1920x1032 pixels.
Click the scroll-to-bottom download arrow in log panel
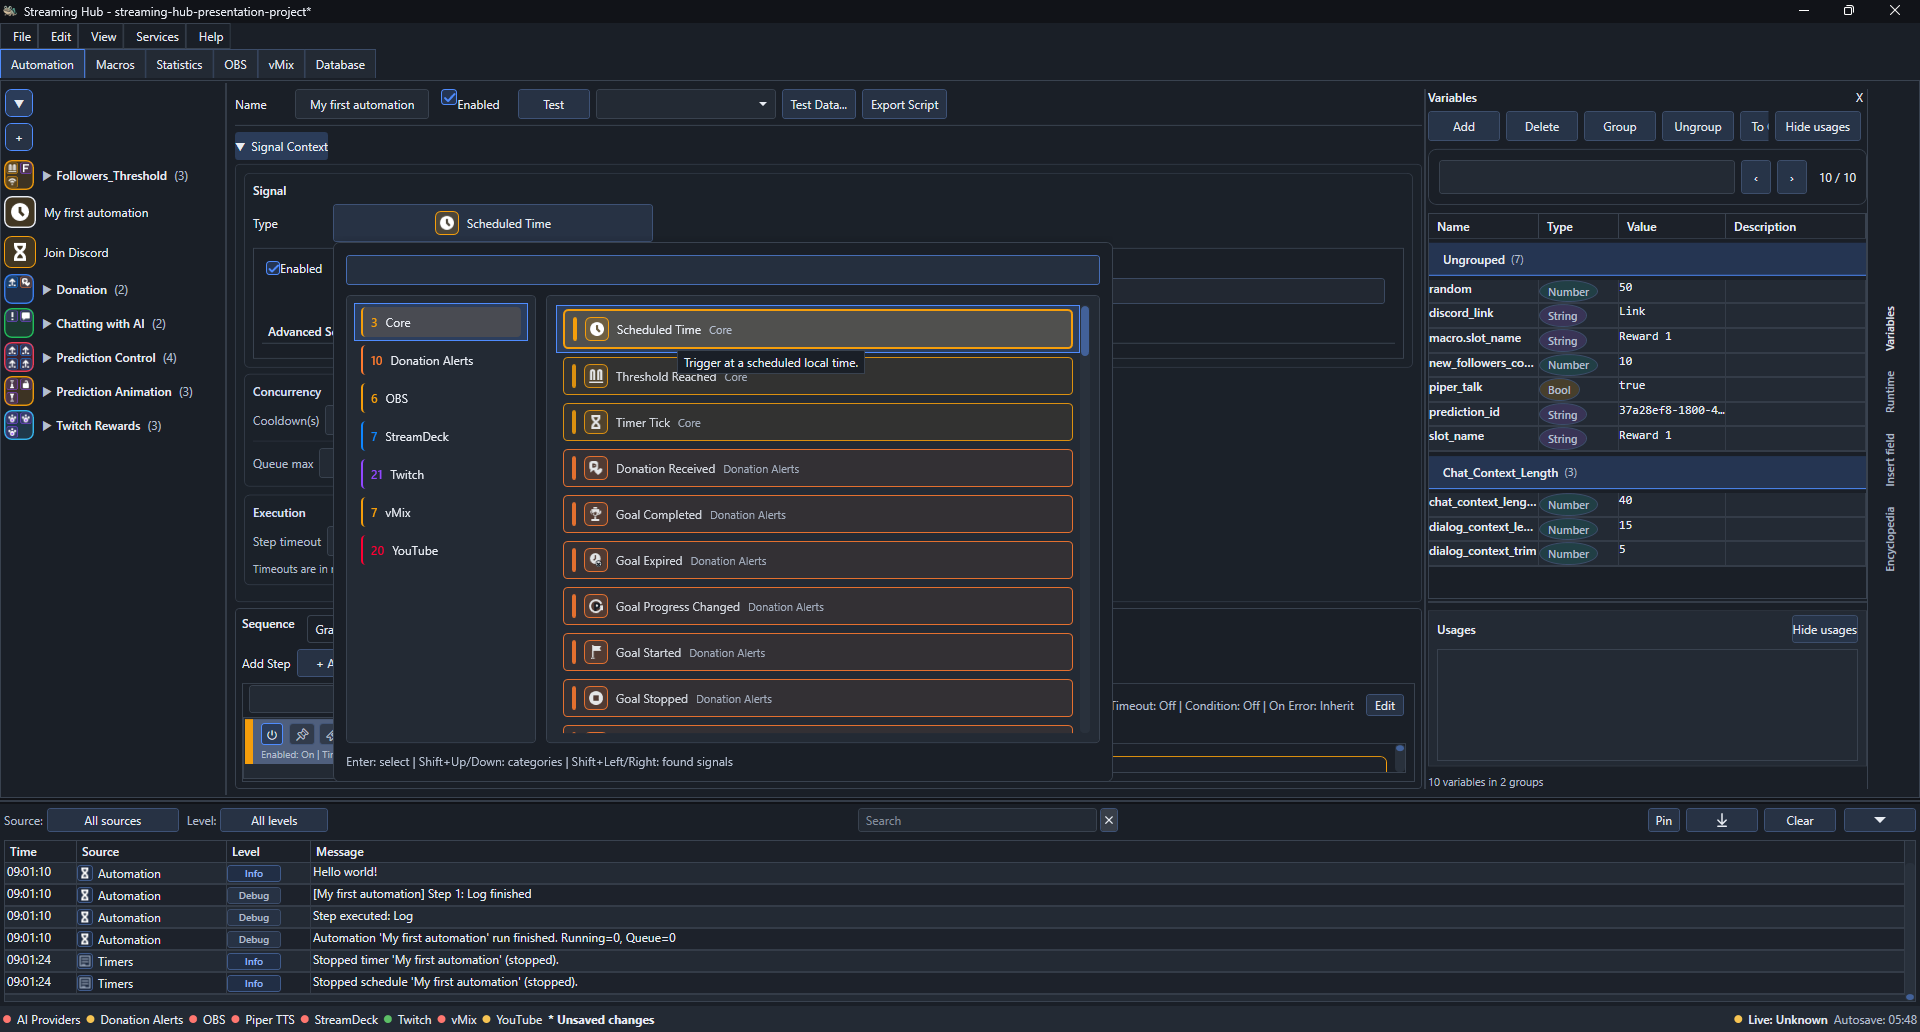coord(1721,820)
